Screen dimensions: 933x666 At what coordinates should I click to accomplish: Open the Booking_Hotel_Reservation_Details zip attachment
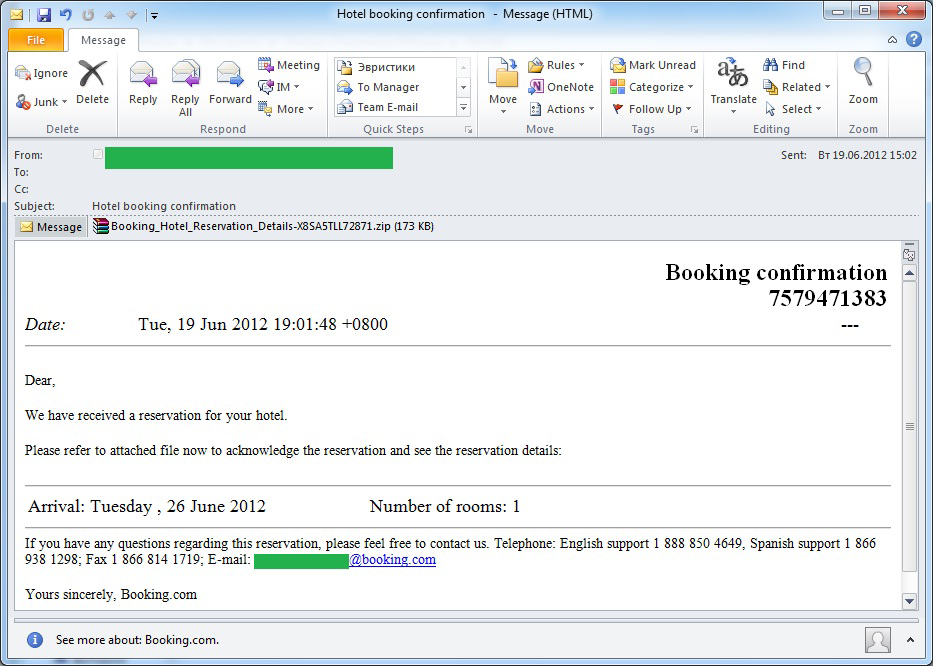(x=262, y=227)
